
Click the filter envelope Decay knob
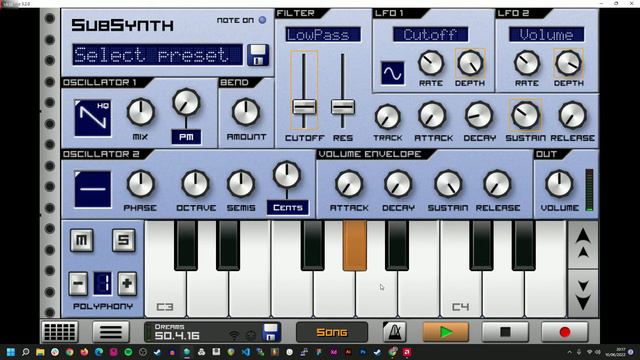[x=479, y=116]
